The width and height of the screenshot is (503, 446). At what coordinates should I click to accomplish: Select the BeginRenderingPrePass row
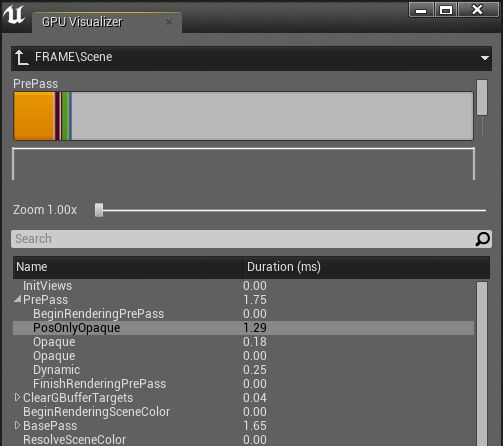click(x=243, y=314)
